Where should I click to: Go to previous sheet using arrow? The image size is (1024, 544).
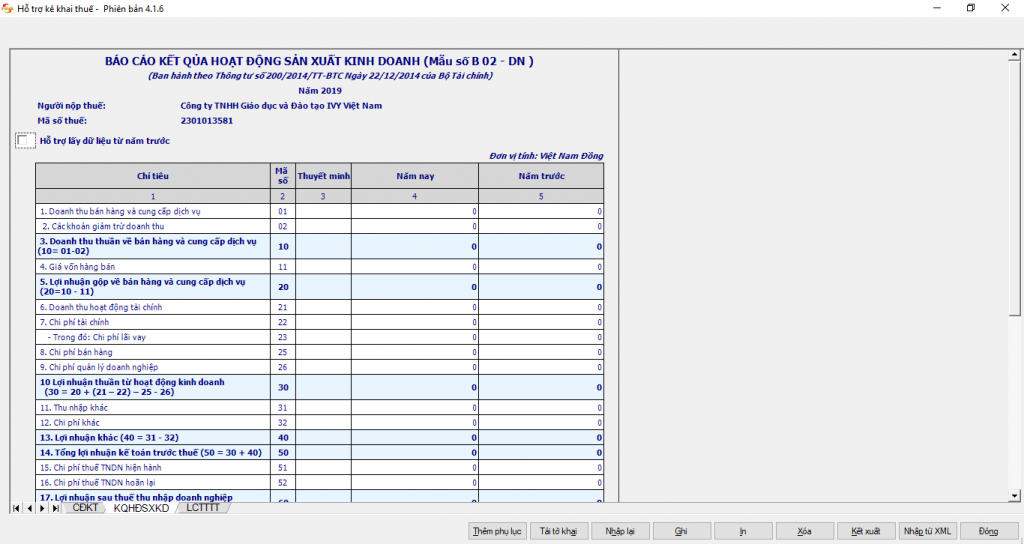(x=29, y=508)
